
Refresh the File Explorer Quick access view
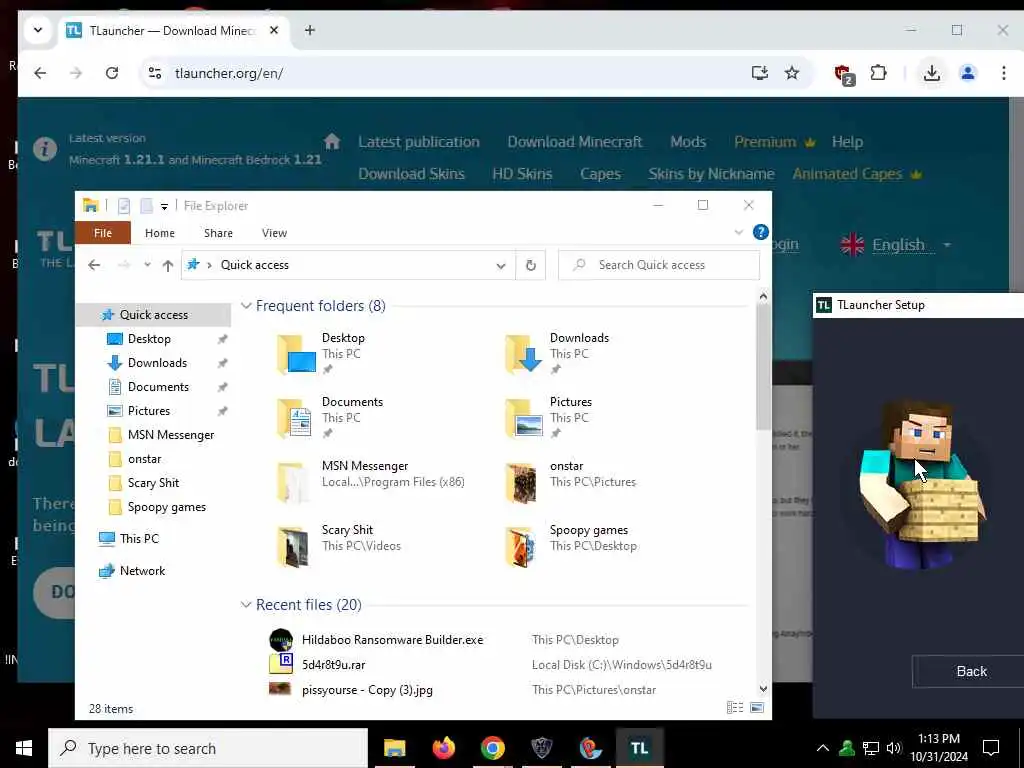pyautogui.click(x=530, y=265)
